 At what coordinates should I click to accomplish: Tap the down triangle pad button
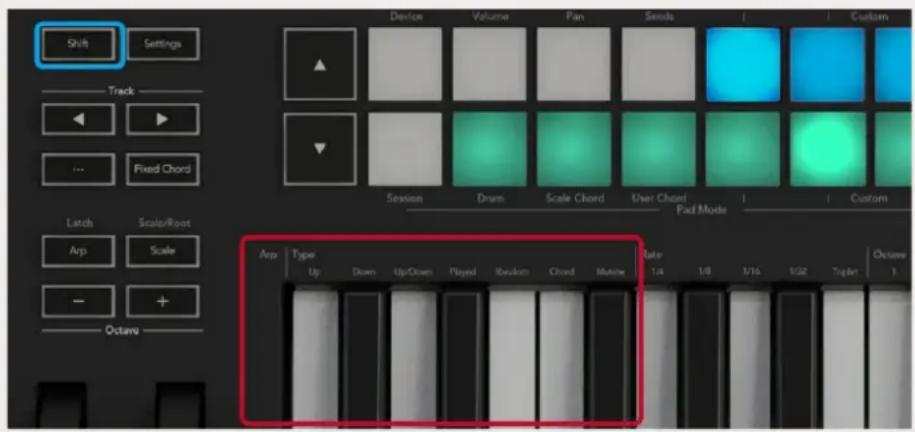pos(320,149)
